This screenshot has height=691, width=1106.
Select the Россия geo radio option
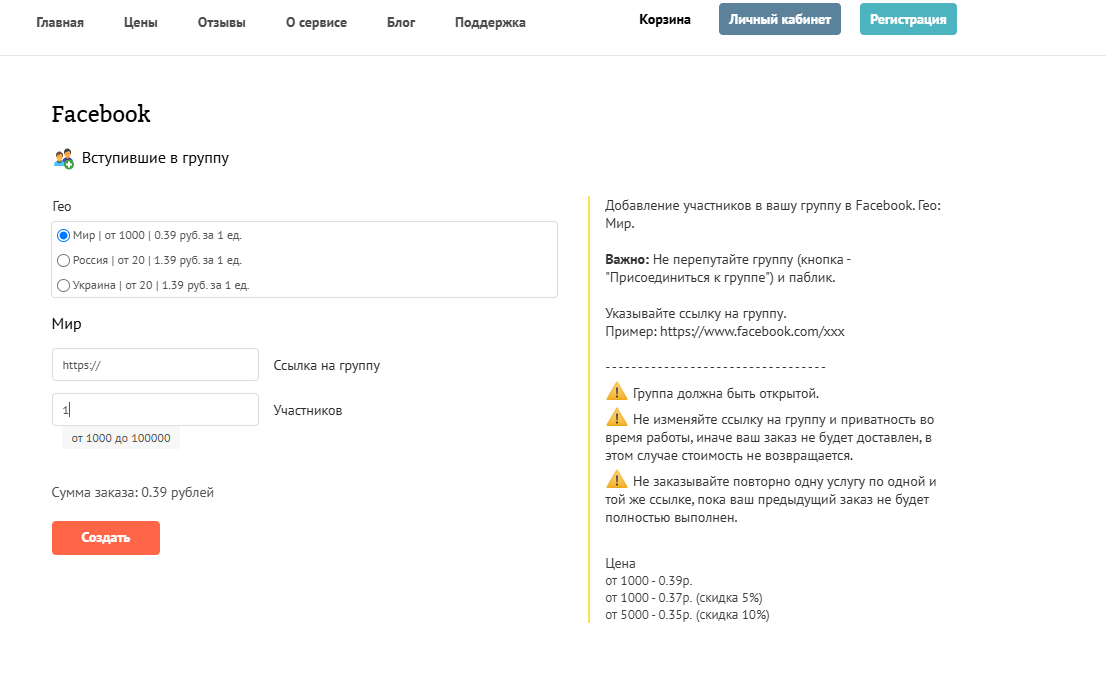click(x=63, y=261)
